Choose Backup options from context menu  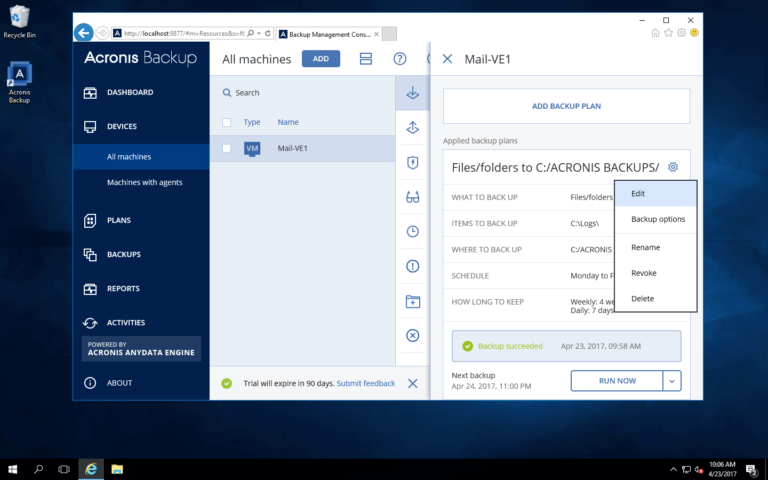(x=656, y=219)
